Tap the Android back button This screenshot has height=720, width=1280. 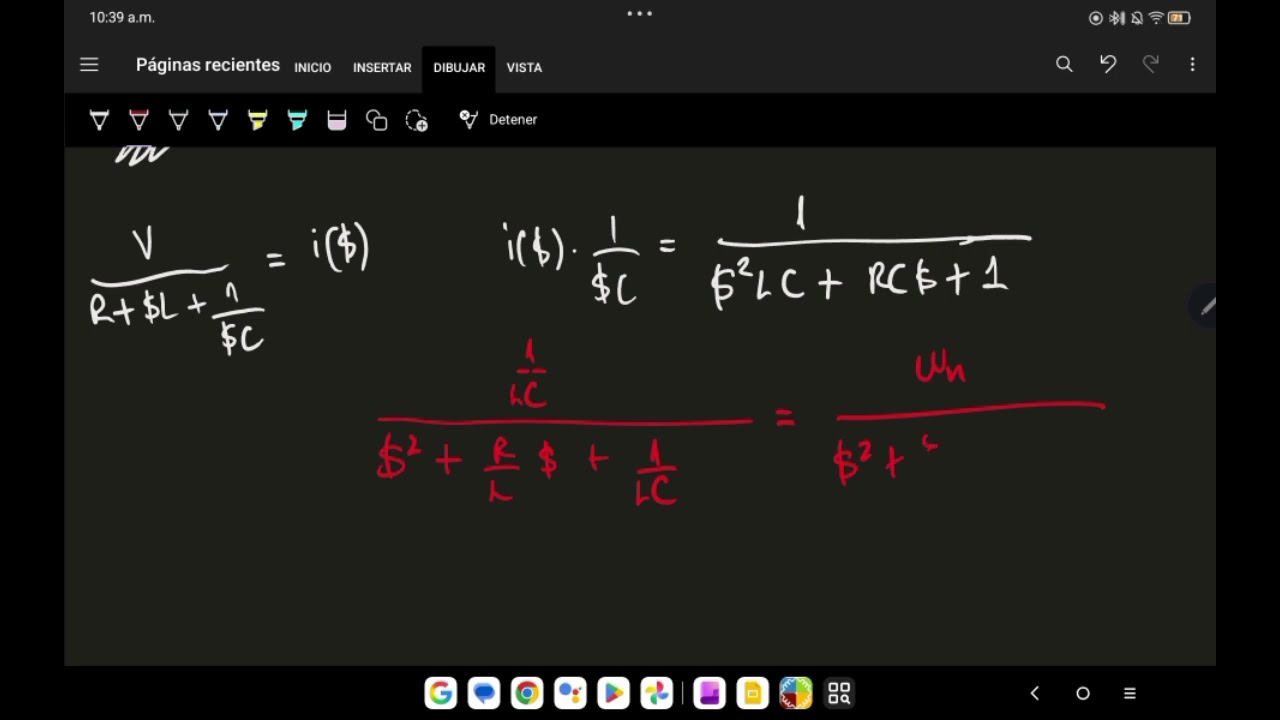[x=1035, y=693]
